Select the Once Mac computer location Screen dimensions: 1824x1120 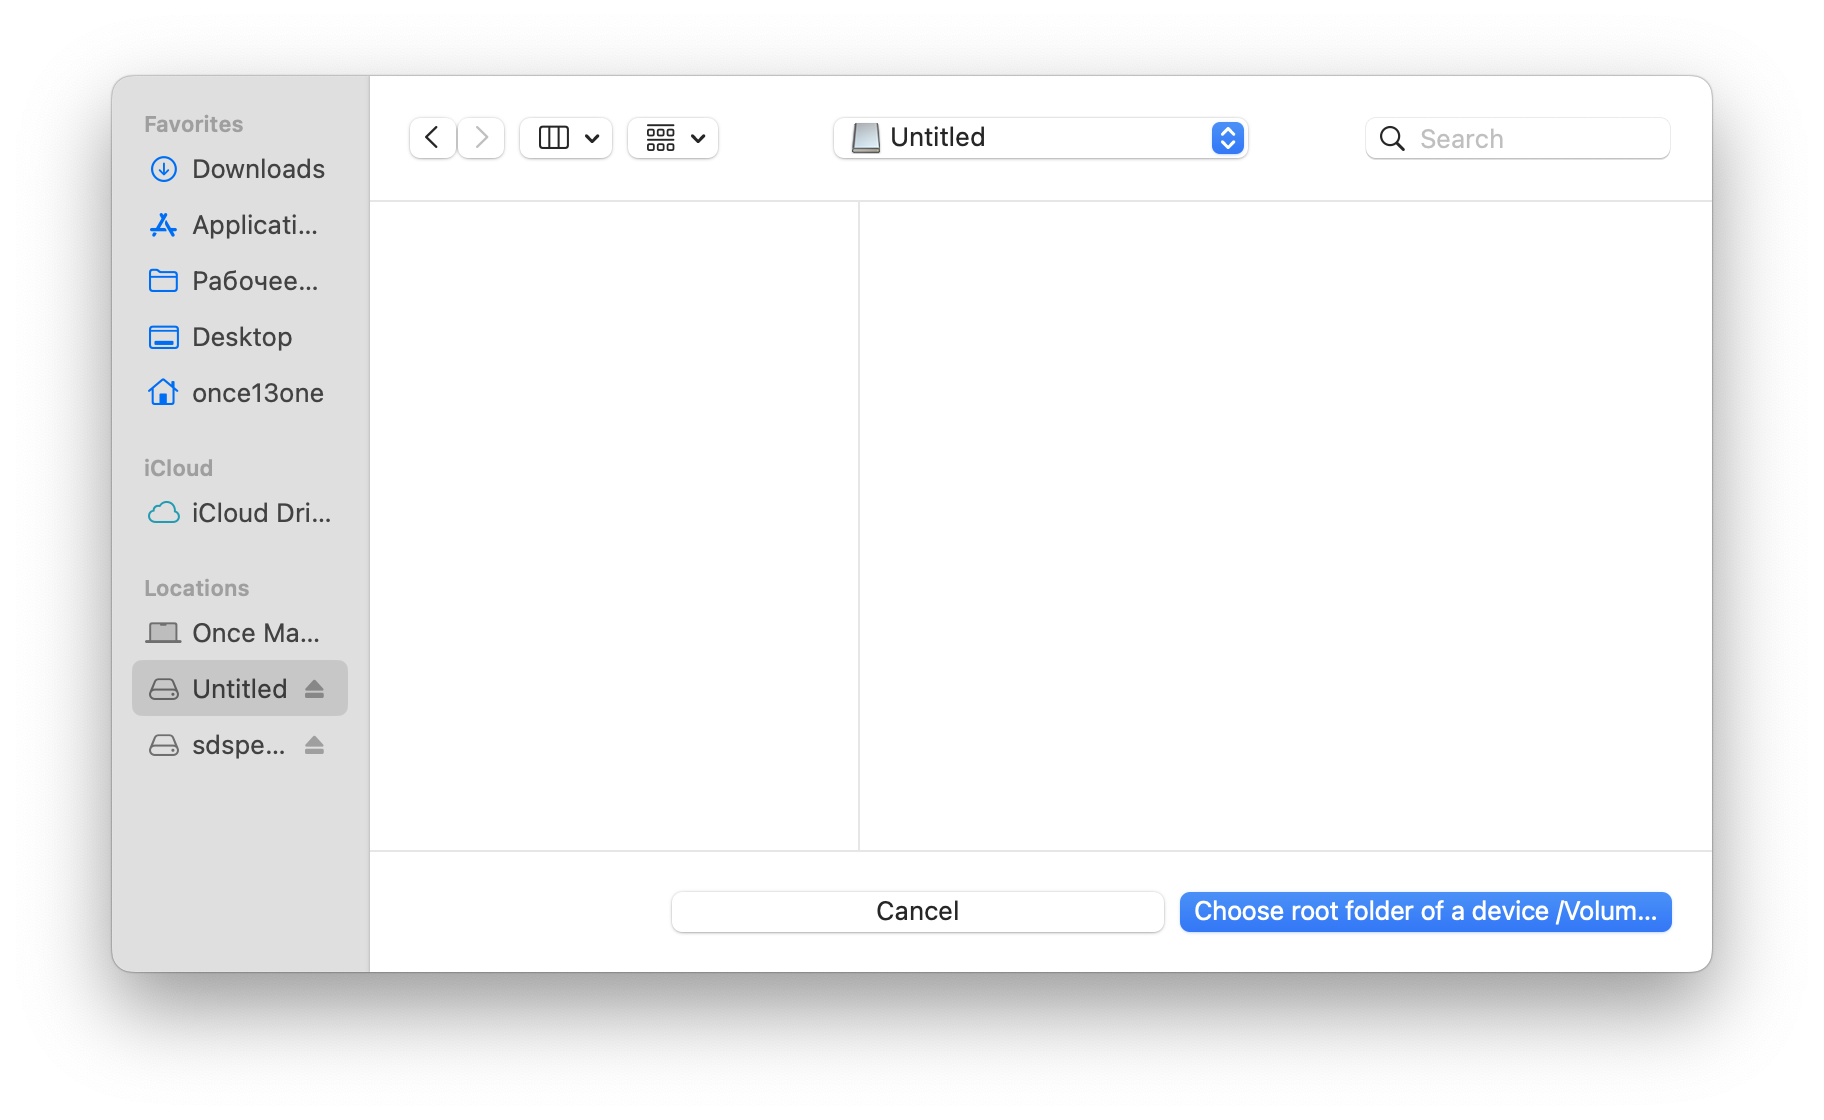click(240, 633)
